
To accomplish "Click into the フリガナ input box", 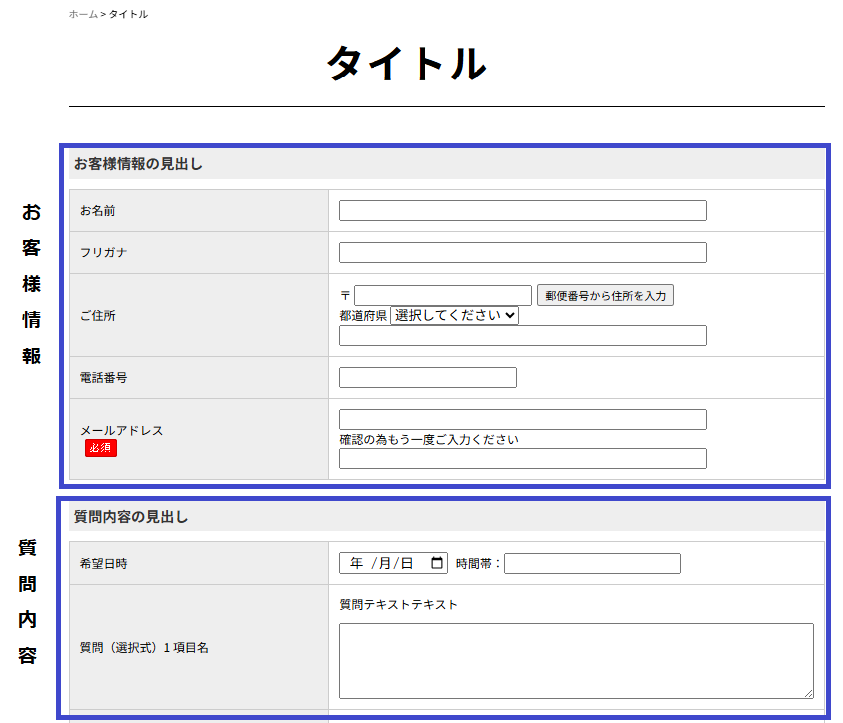I will point(522,253).
